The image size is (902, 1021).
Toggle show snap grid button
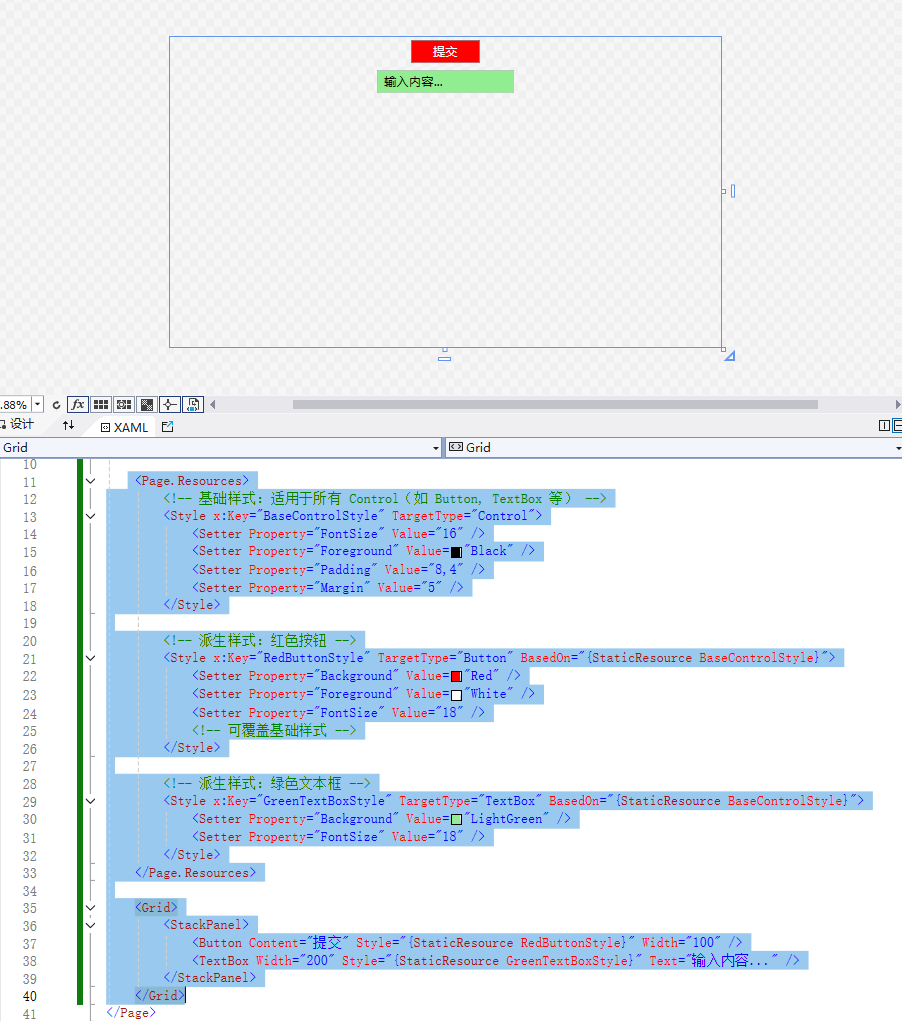101,404
